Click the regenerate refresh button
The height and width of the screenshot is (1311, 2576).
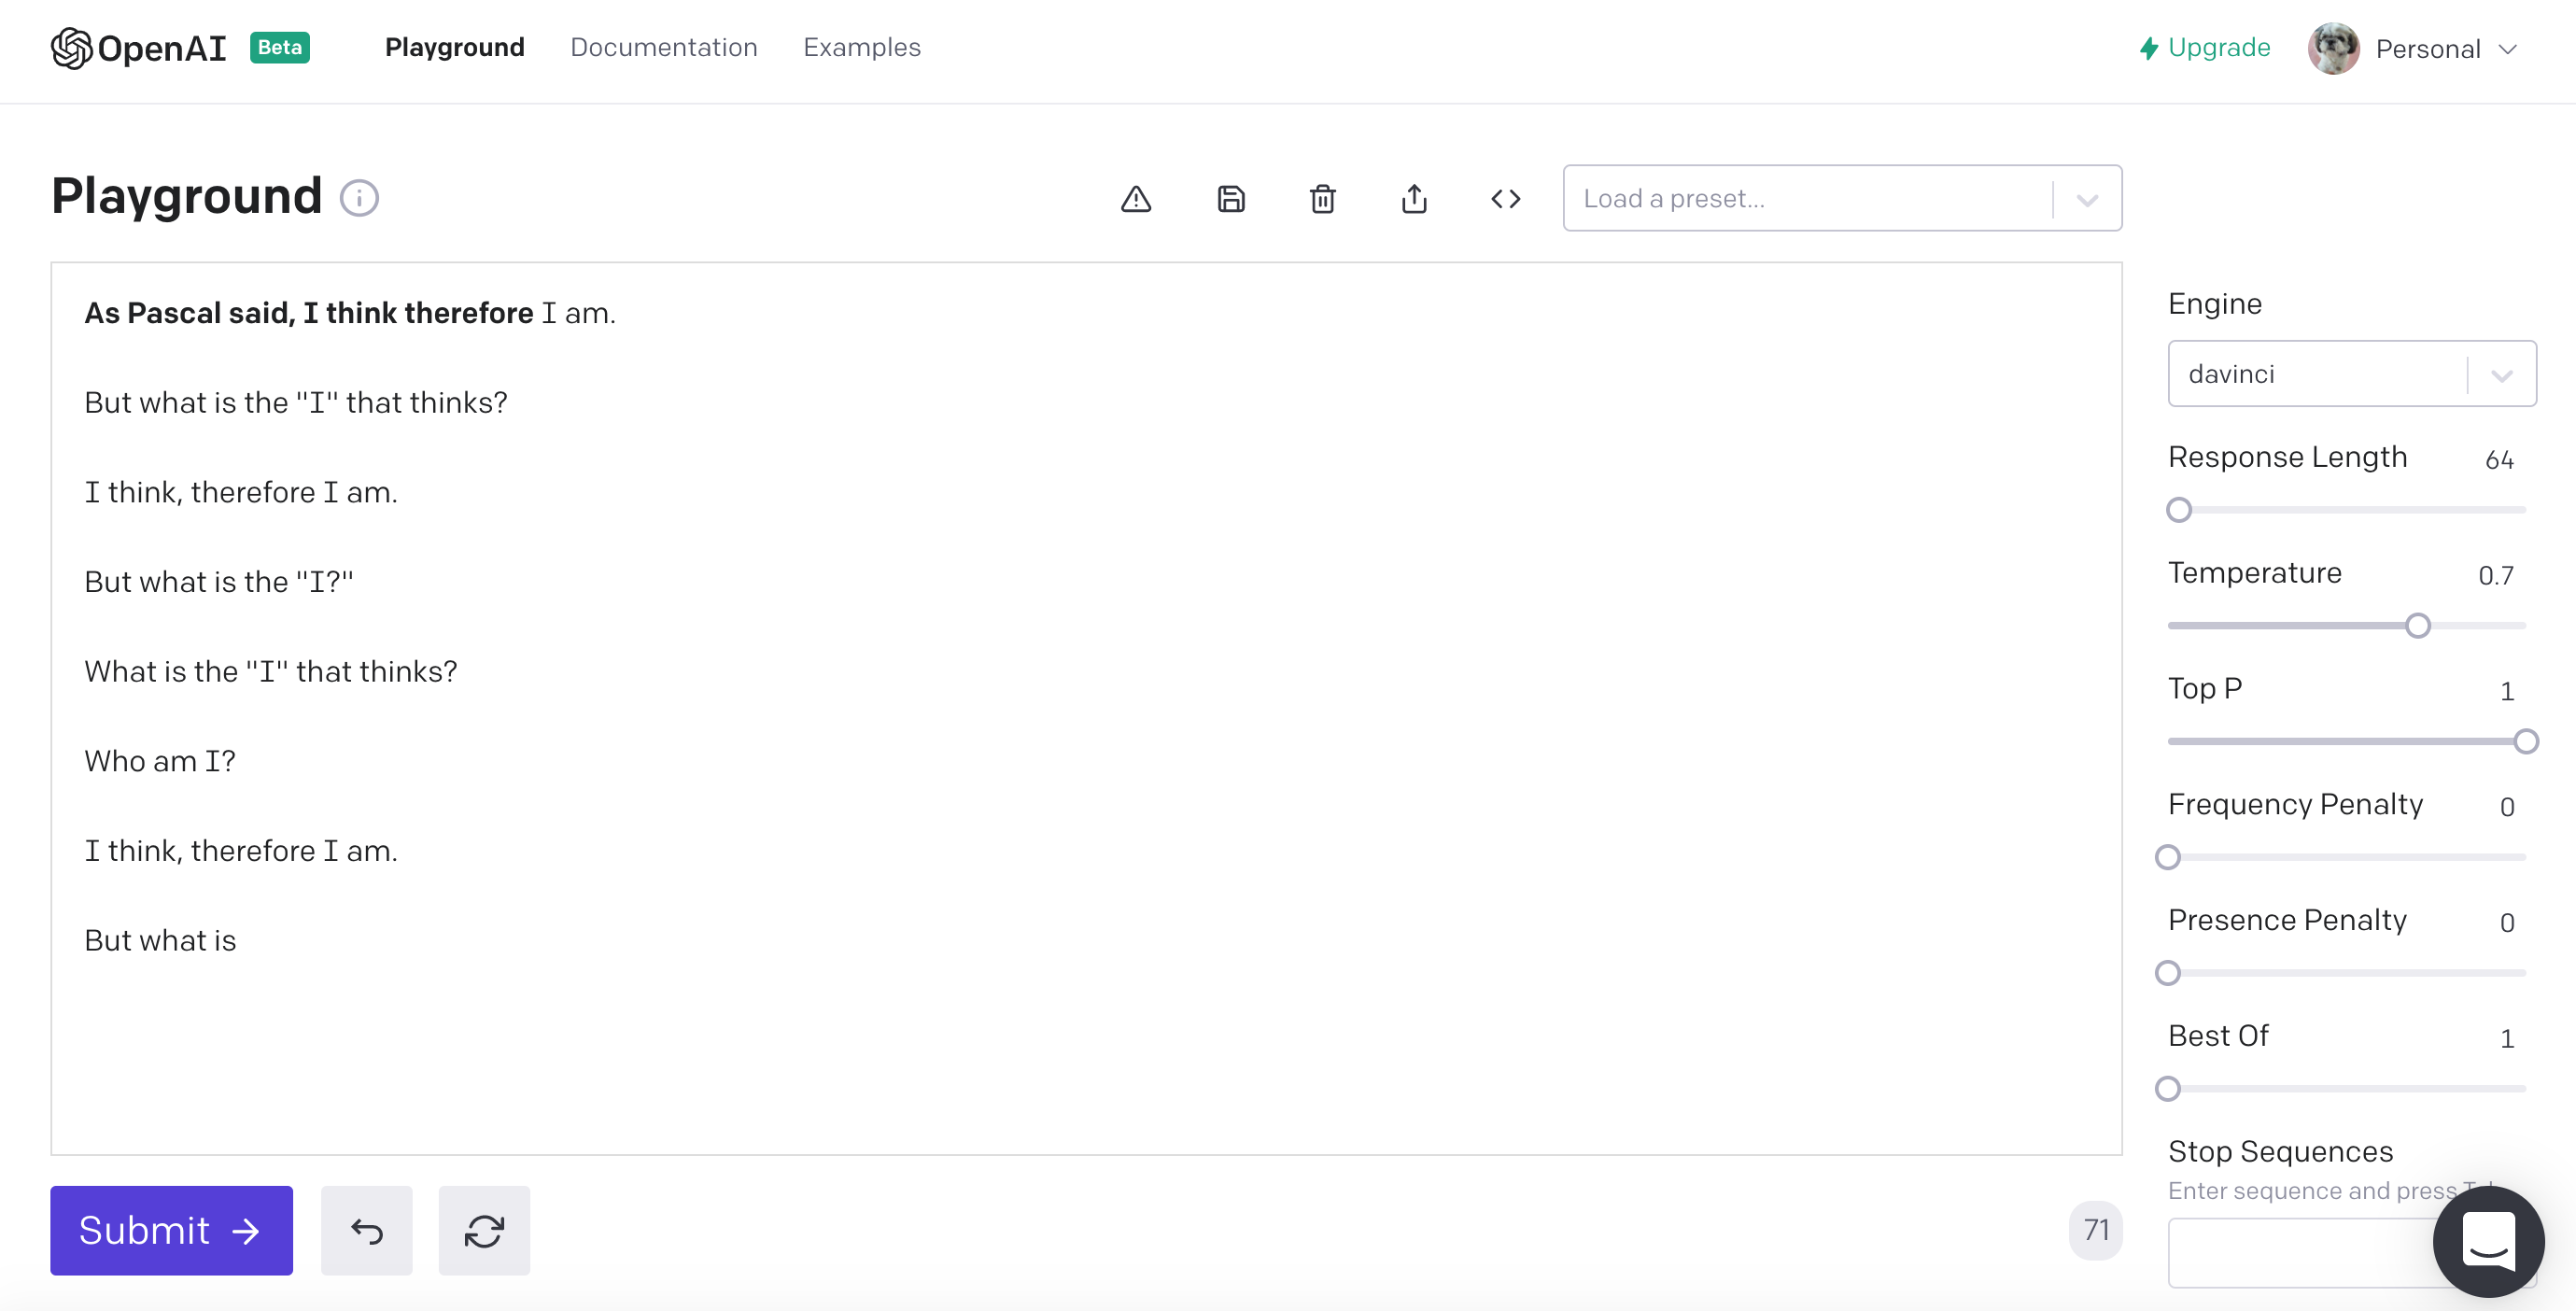click(484, 1230)
